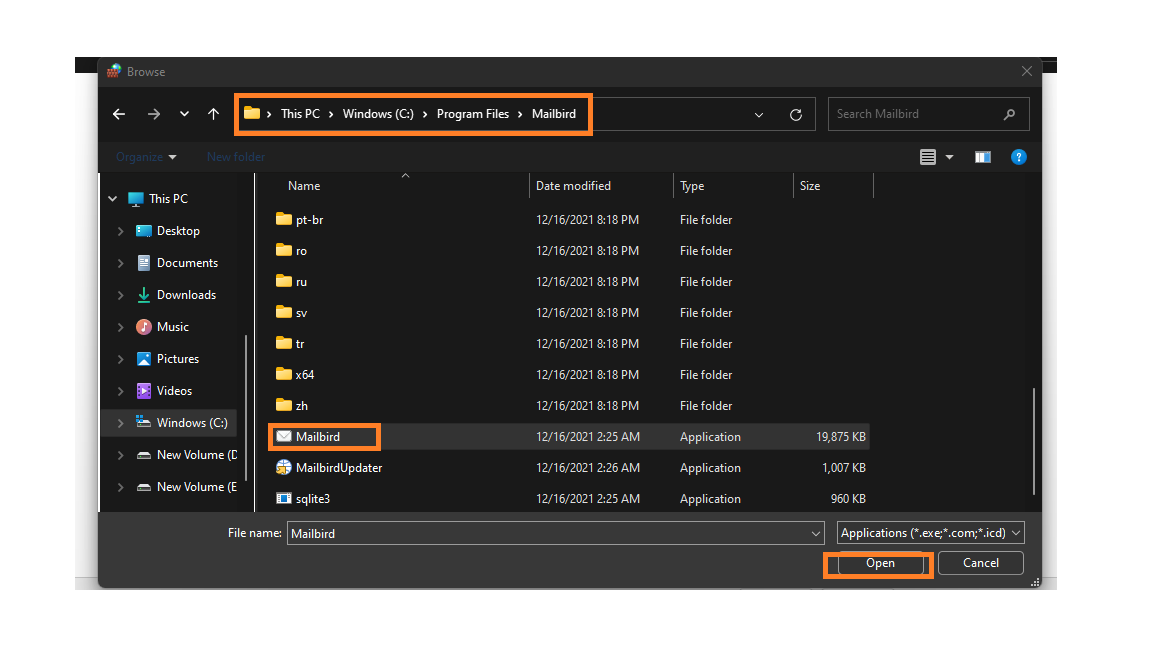Go up one folder level

tap(213, 114)
